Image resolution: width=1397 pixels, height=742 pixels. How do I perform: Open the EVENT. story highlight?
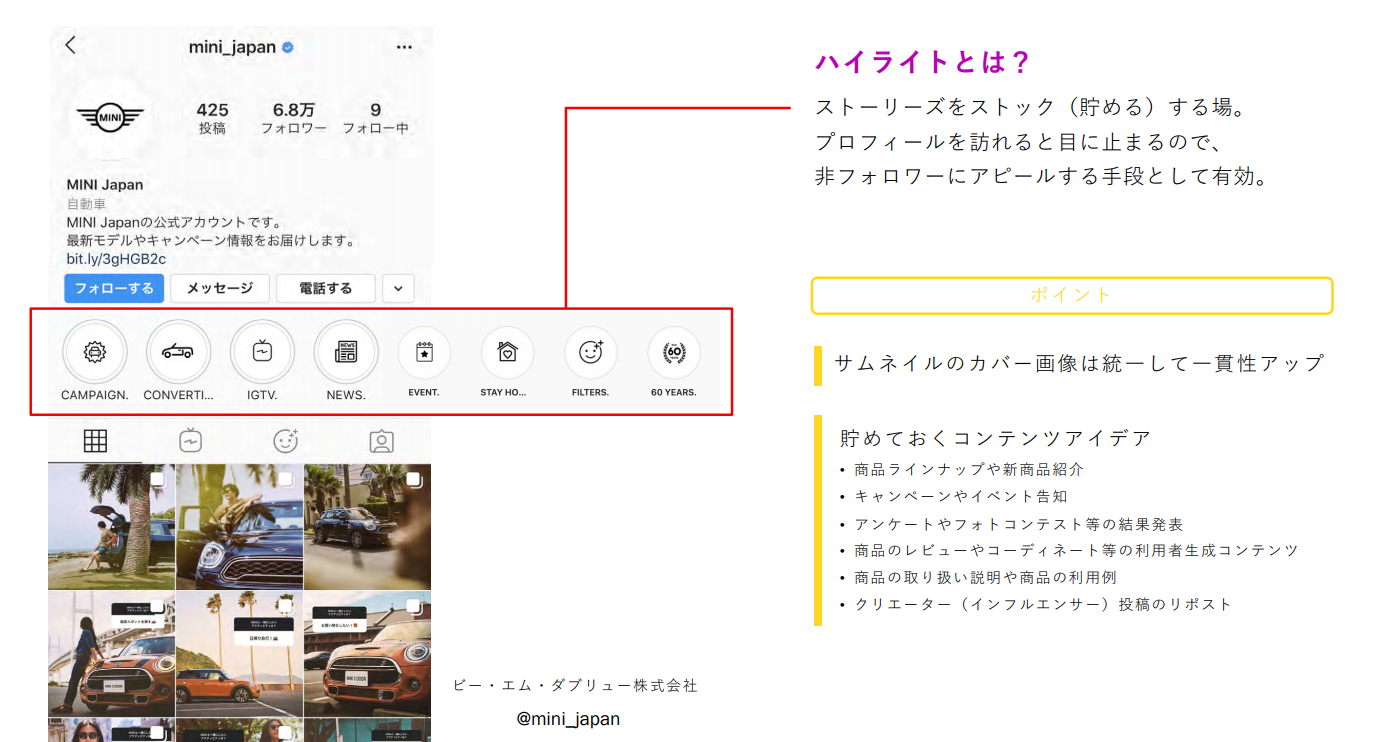click(x=424, y=353)
